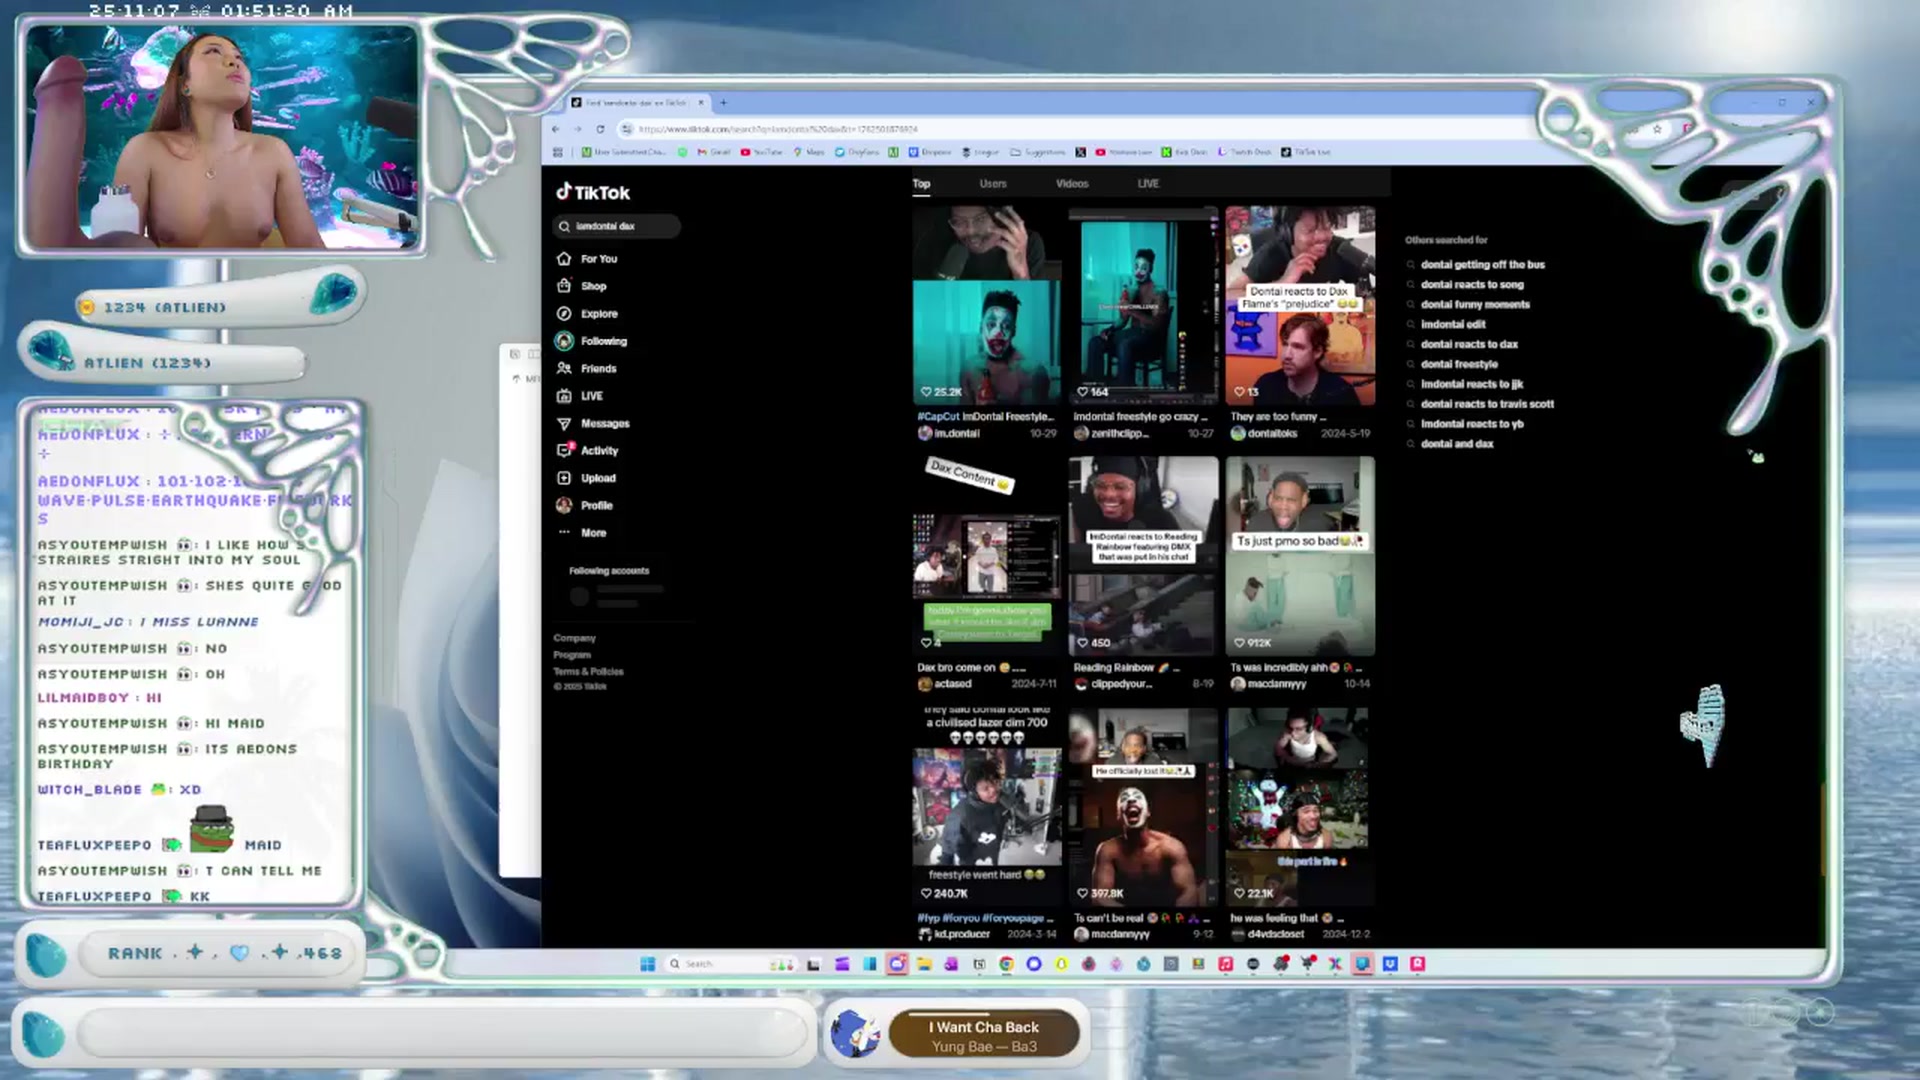Open the macdannyyy profile under 'Ts can't be real'
The width and height of the screenshot is (1920, 1080).
coord(1112,935)
